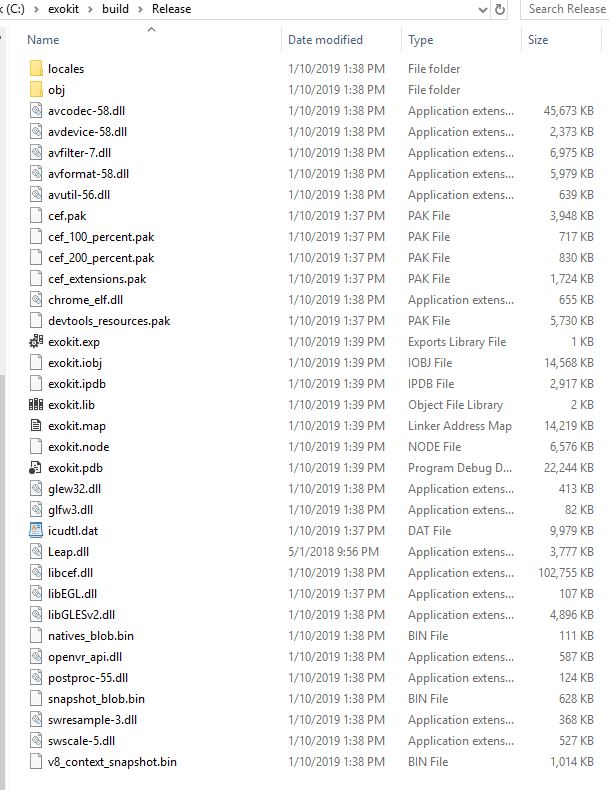Click the exokit.map document icon

36,426
